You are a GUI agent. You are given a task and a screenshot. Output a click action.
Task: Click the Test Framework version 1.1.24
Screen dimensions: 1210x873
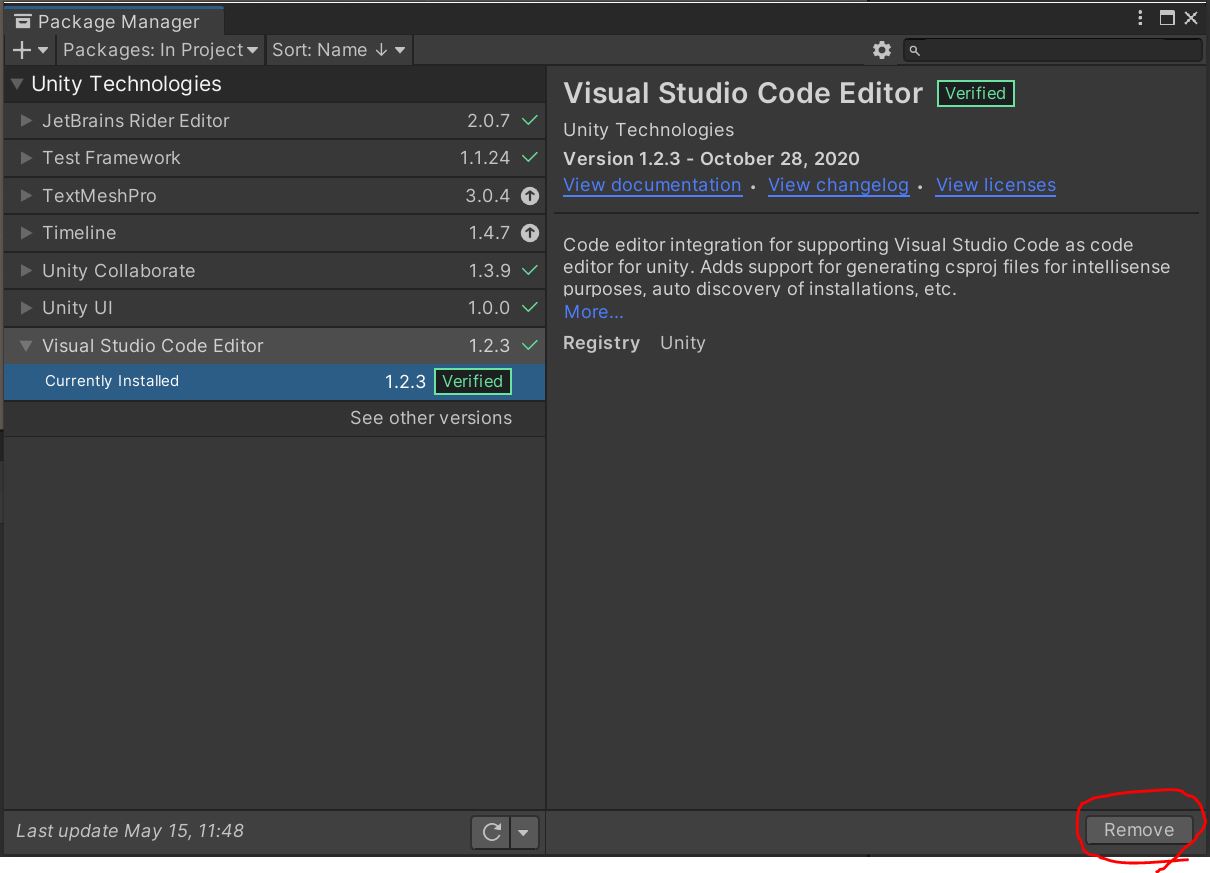[x=485, y=158]
